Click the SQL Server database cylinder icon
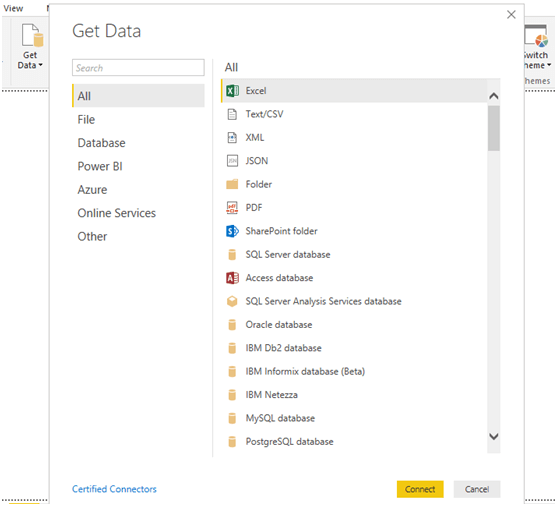 point(232,255)
